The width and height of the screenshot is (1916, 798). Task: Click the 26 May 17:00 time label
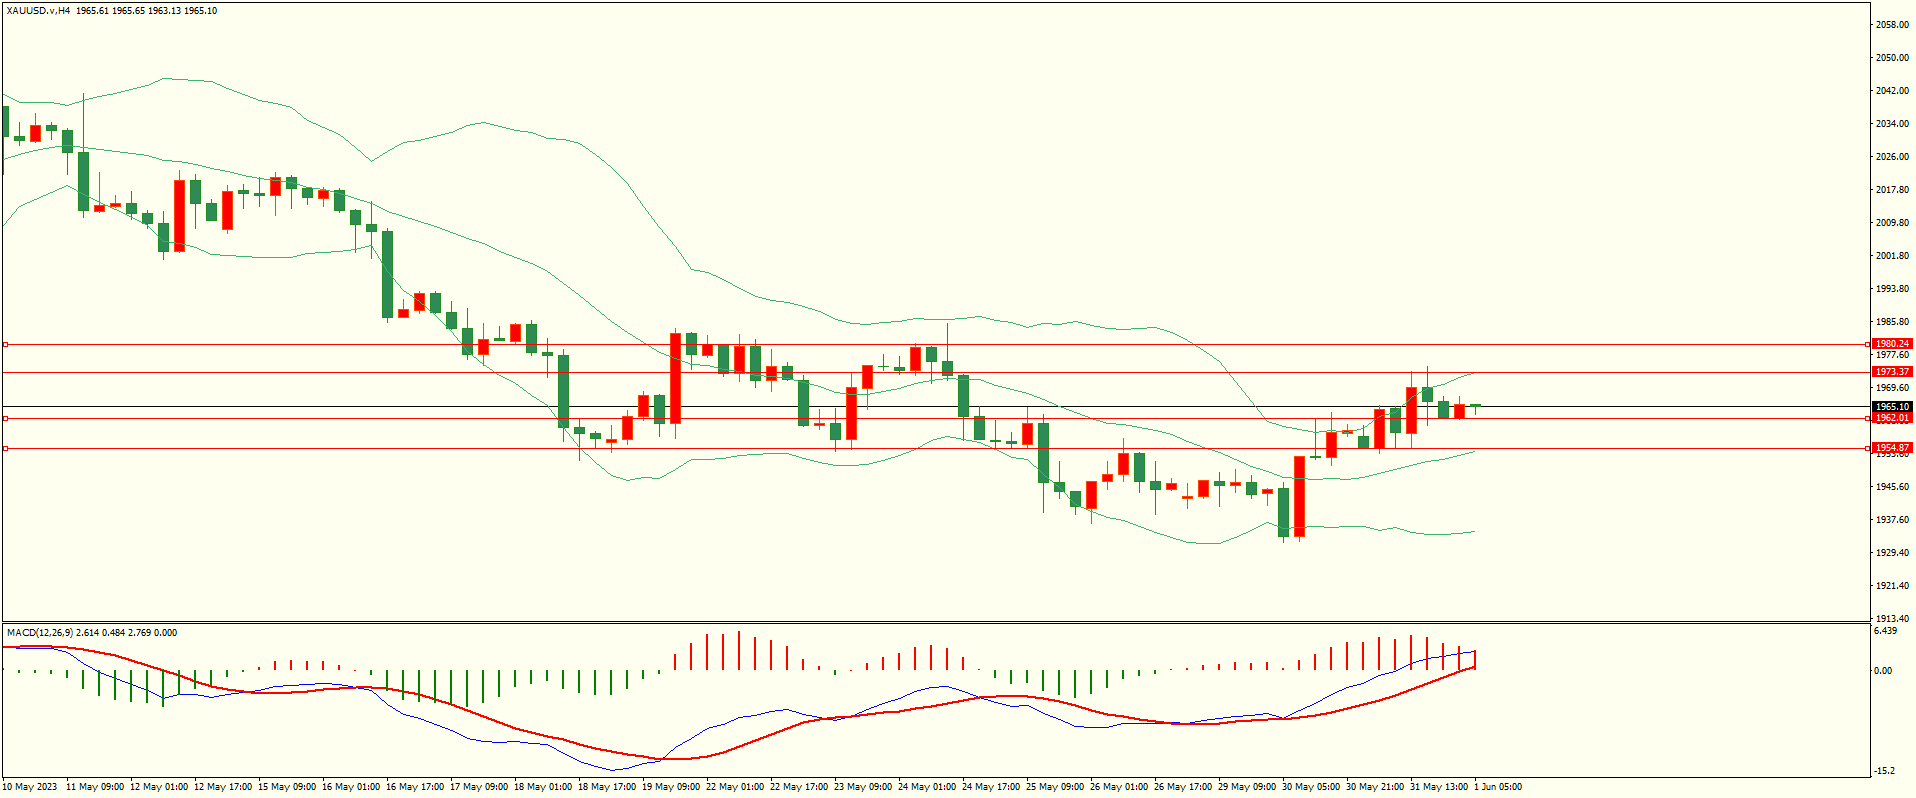coord(1182,787)
